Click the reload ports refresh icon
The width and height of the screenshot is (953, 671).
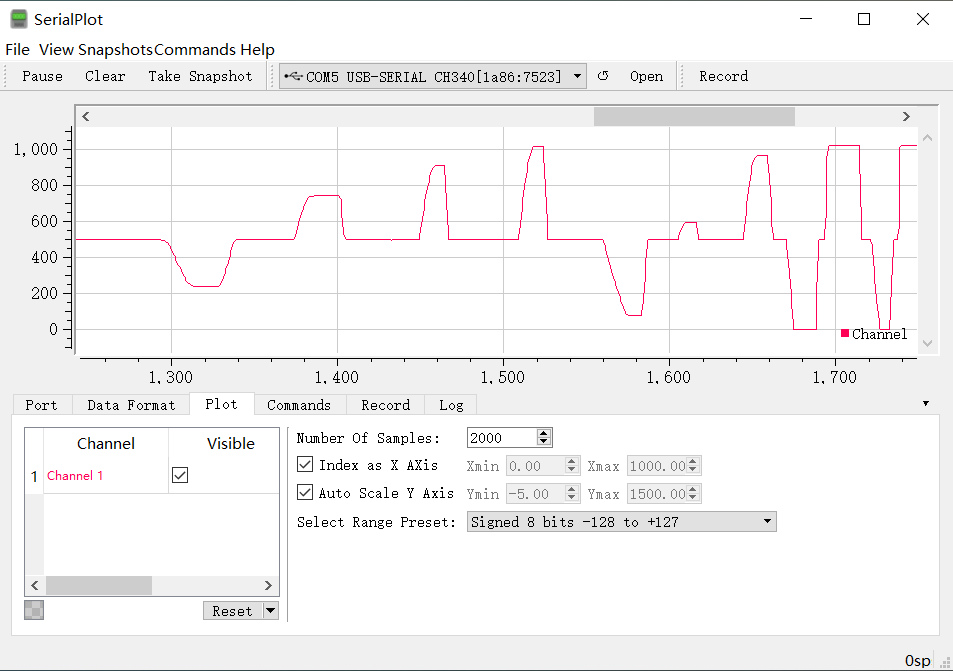pyautogui.click(x=603, y=76)
